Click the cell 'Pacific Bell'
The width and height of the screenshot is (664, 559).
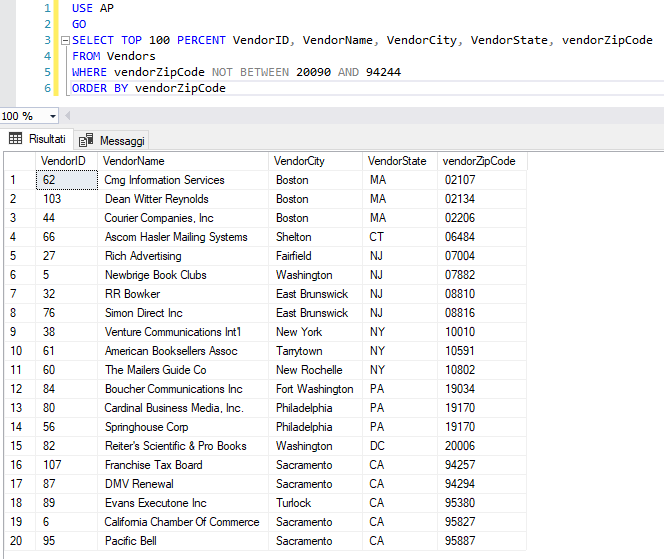pos(183,541)
